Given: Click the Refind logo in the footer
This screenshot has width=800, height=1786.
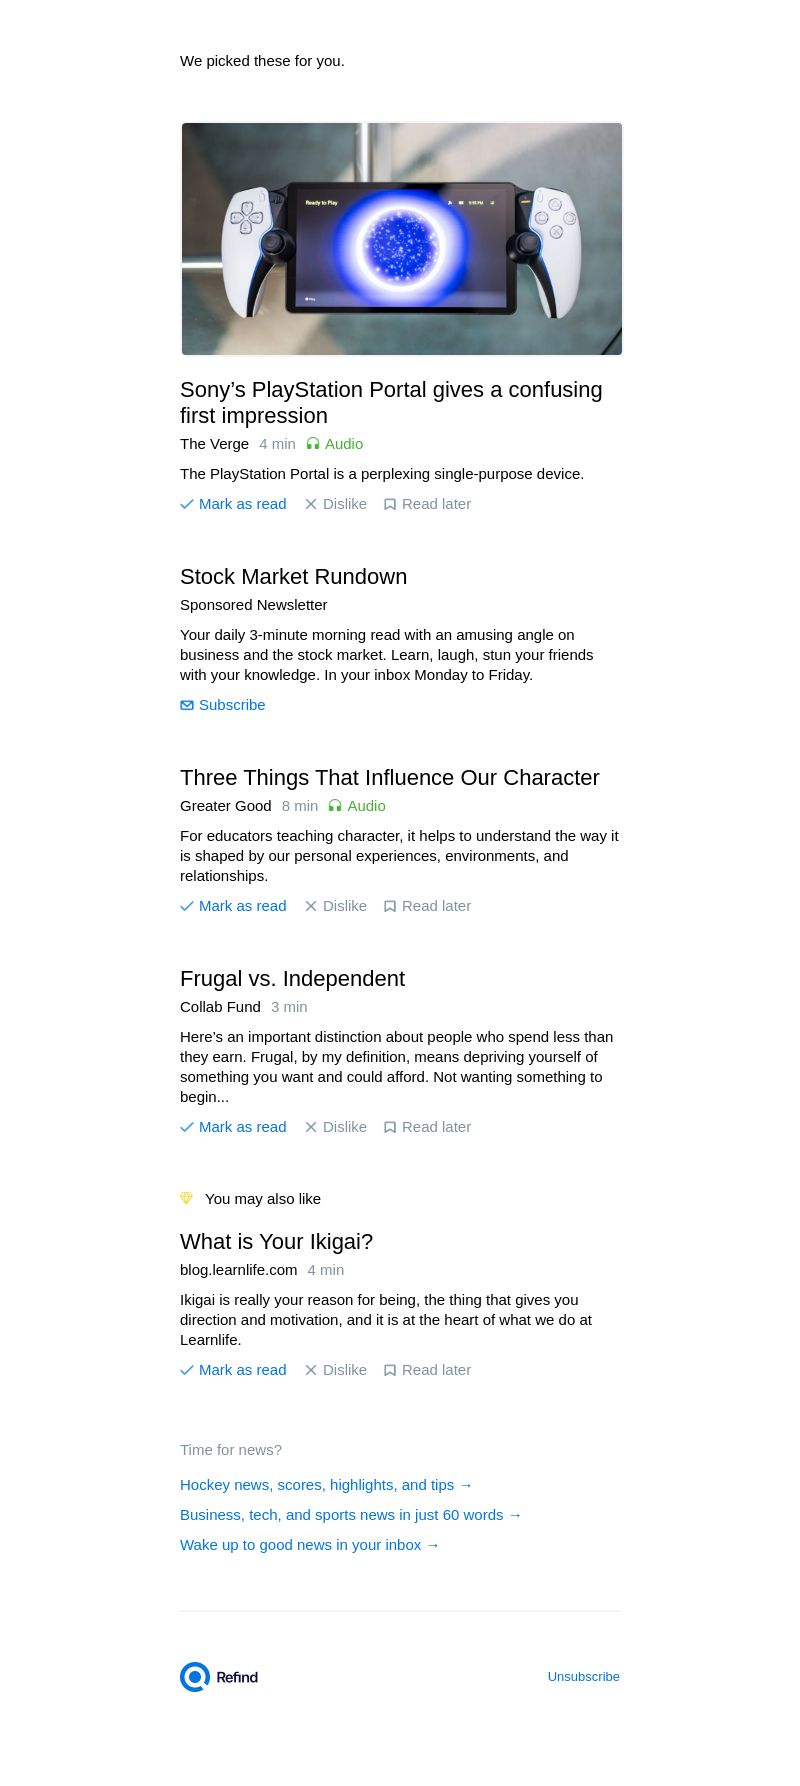Looking at the screenshot, I should point(219,1677).
